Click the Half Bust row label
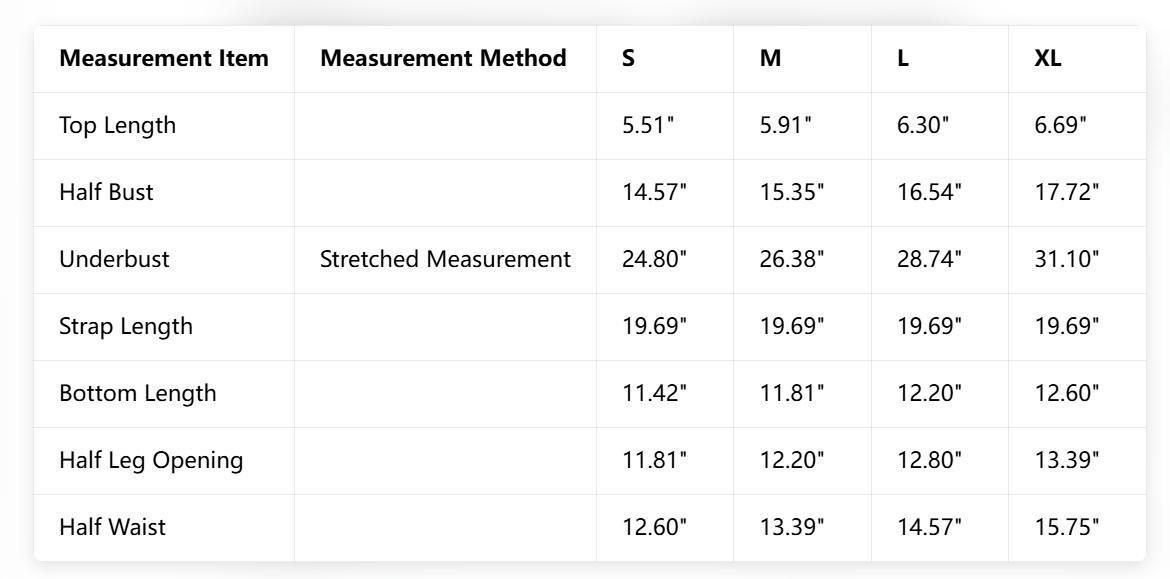Image resolution: width=1170 pixels, height=579 pixels. coord(106,192)
